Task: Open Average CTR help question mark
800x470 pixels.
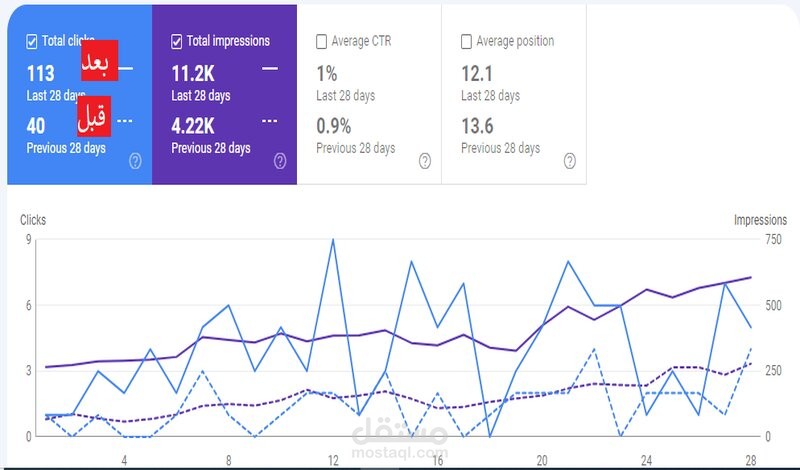Action: 425,161
